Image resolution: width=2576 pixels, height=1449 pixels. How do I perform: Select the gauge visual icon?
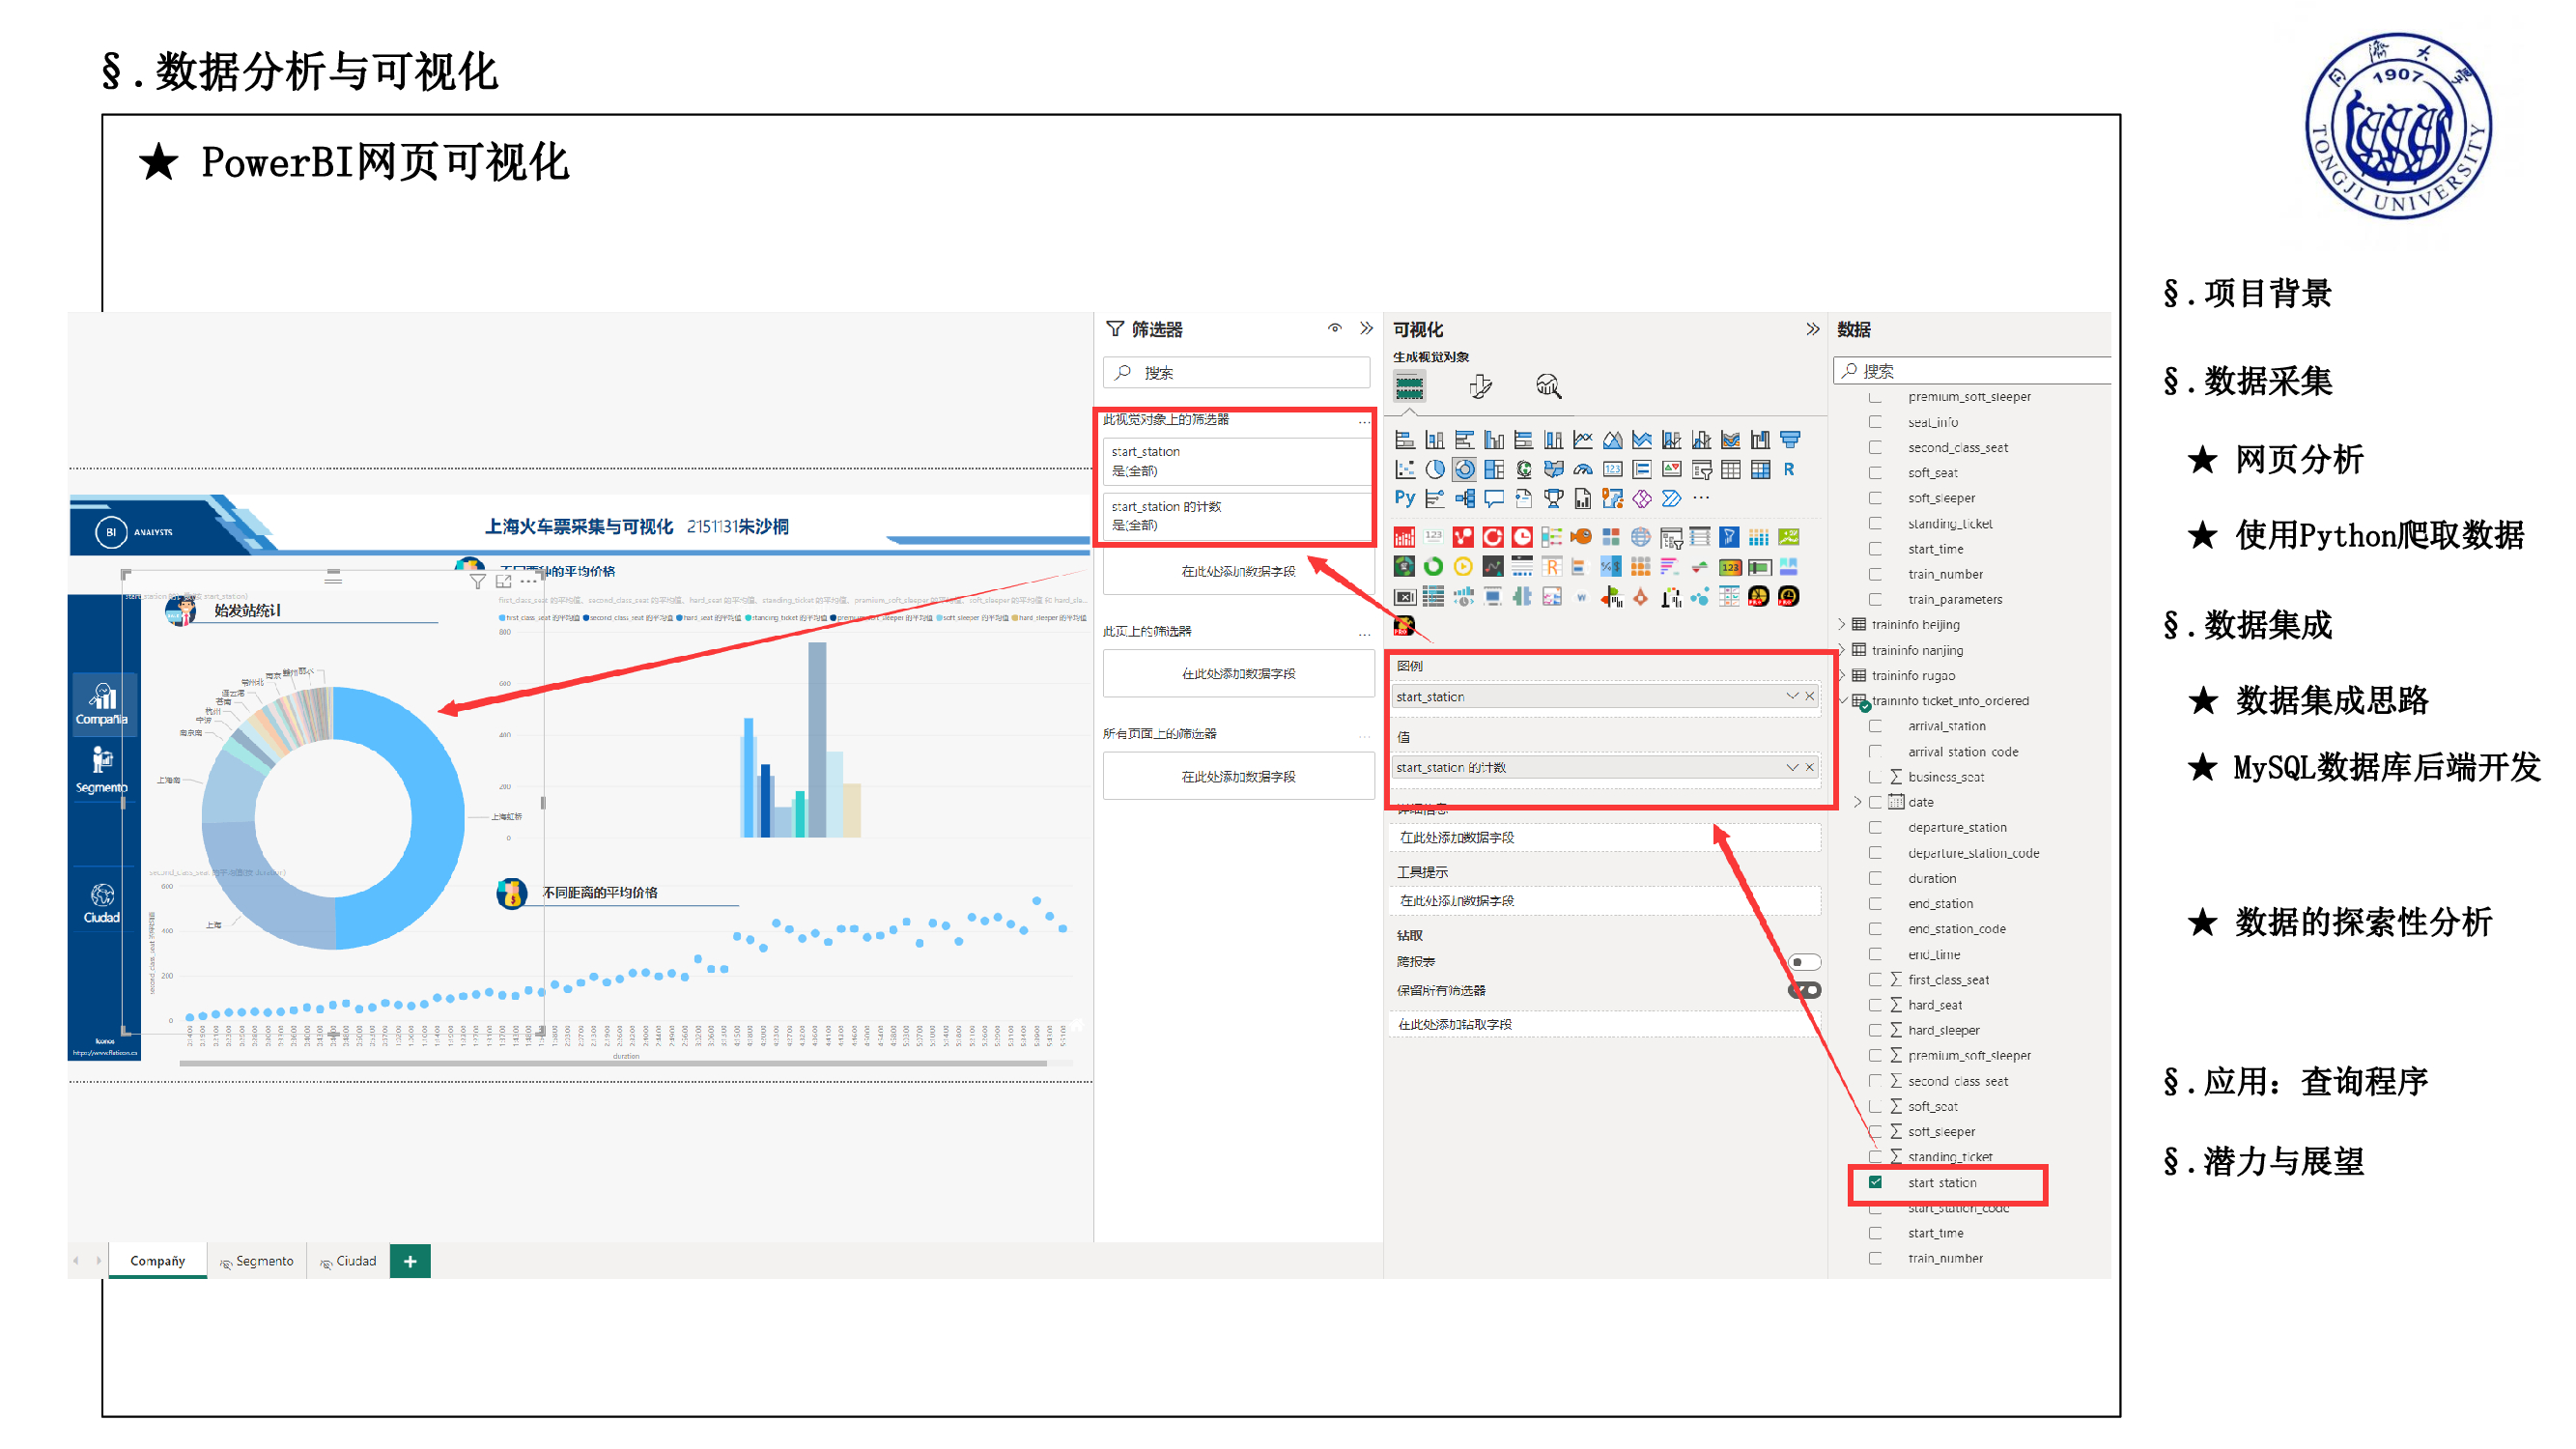click(1582, 469)
